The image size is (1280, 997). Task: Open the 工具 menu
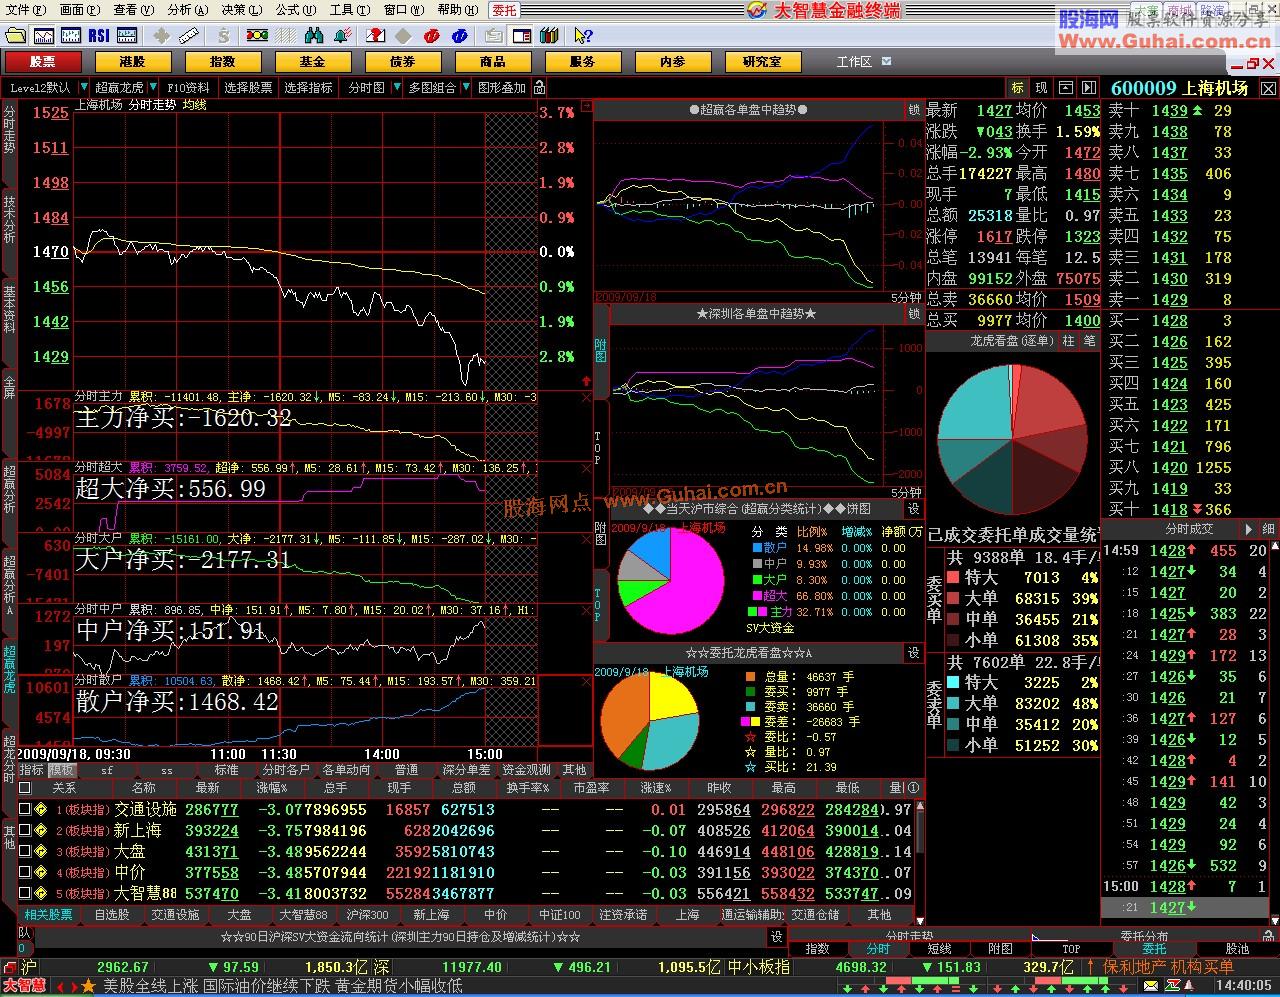click(350, 10)
